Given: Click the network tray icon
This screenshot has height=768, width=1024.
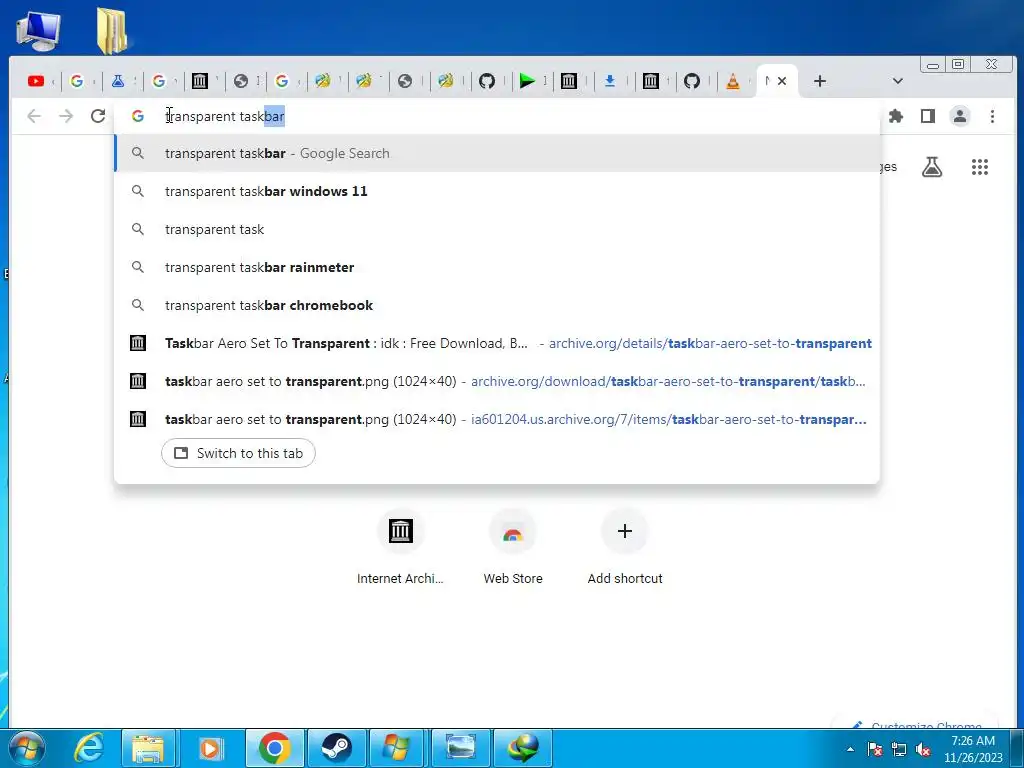Looking at the screenshot, I should click(x=899, y=749).
